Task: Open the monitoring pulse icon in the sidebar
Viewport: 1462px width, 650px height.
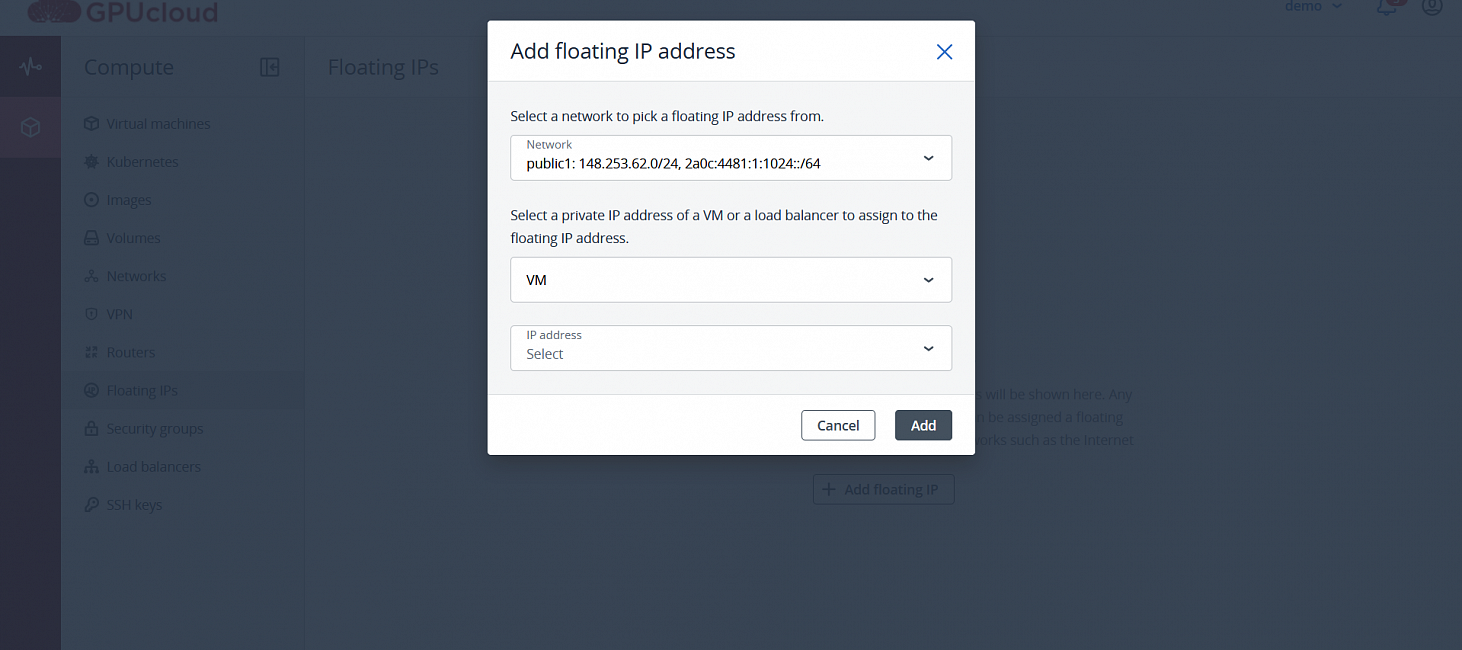Action: [30, 67]
